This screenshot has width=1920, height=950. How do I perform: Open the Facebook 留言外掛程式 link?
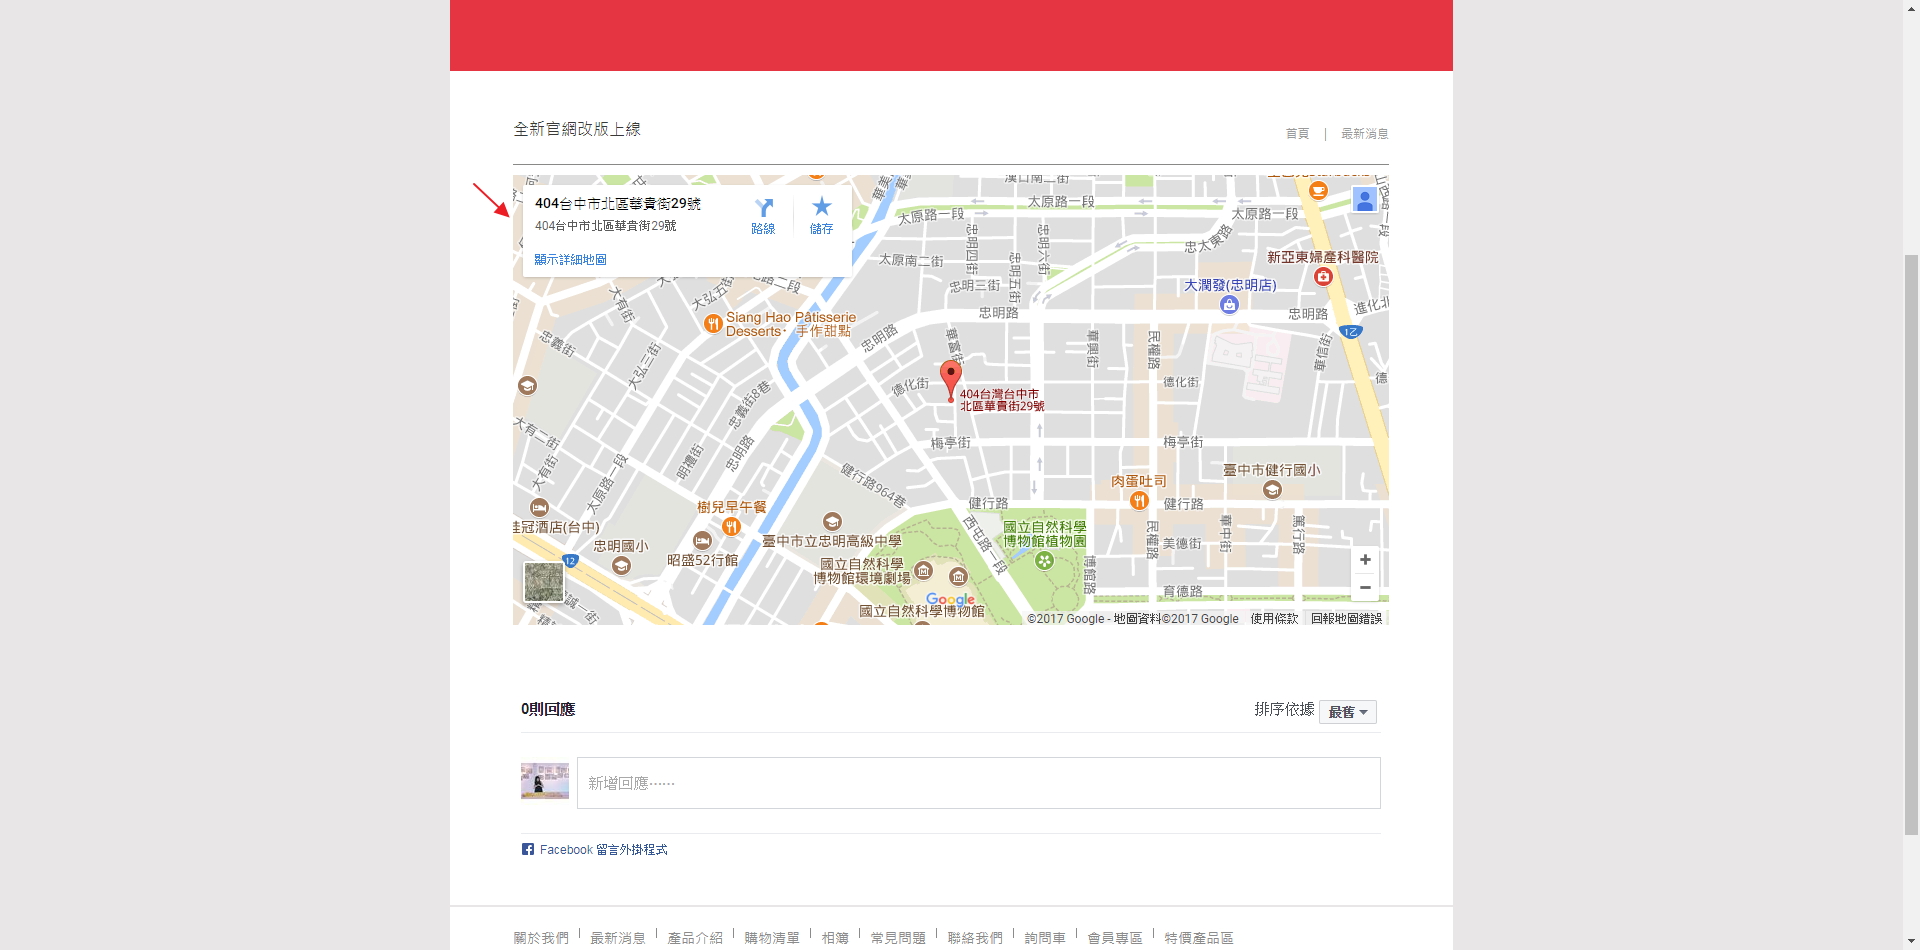[x=603, y=850]
